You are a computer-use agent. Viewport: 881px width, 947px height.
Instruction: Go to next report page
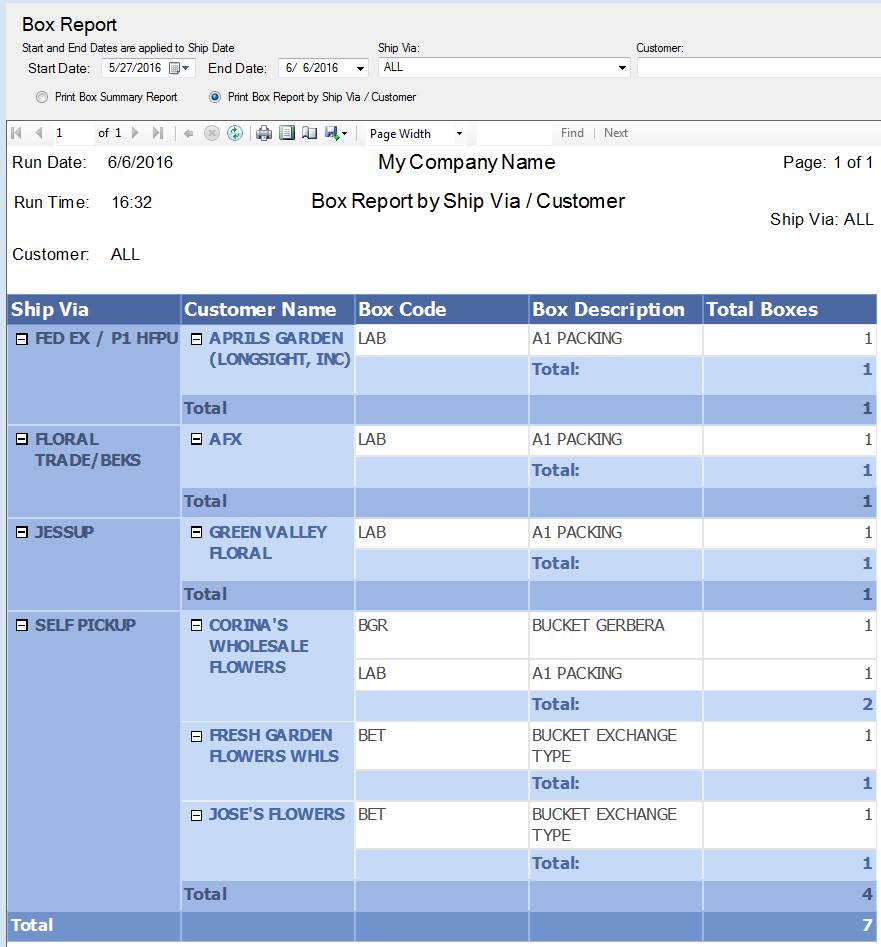135,133
